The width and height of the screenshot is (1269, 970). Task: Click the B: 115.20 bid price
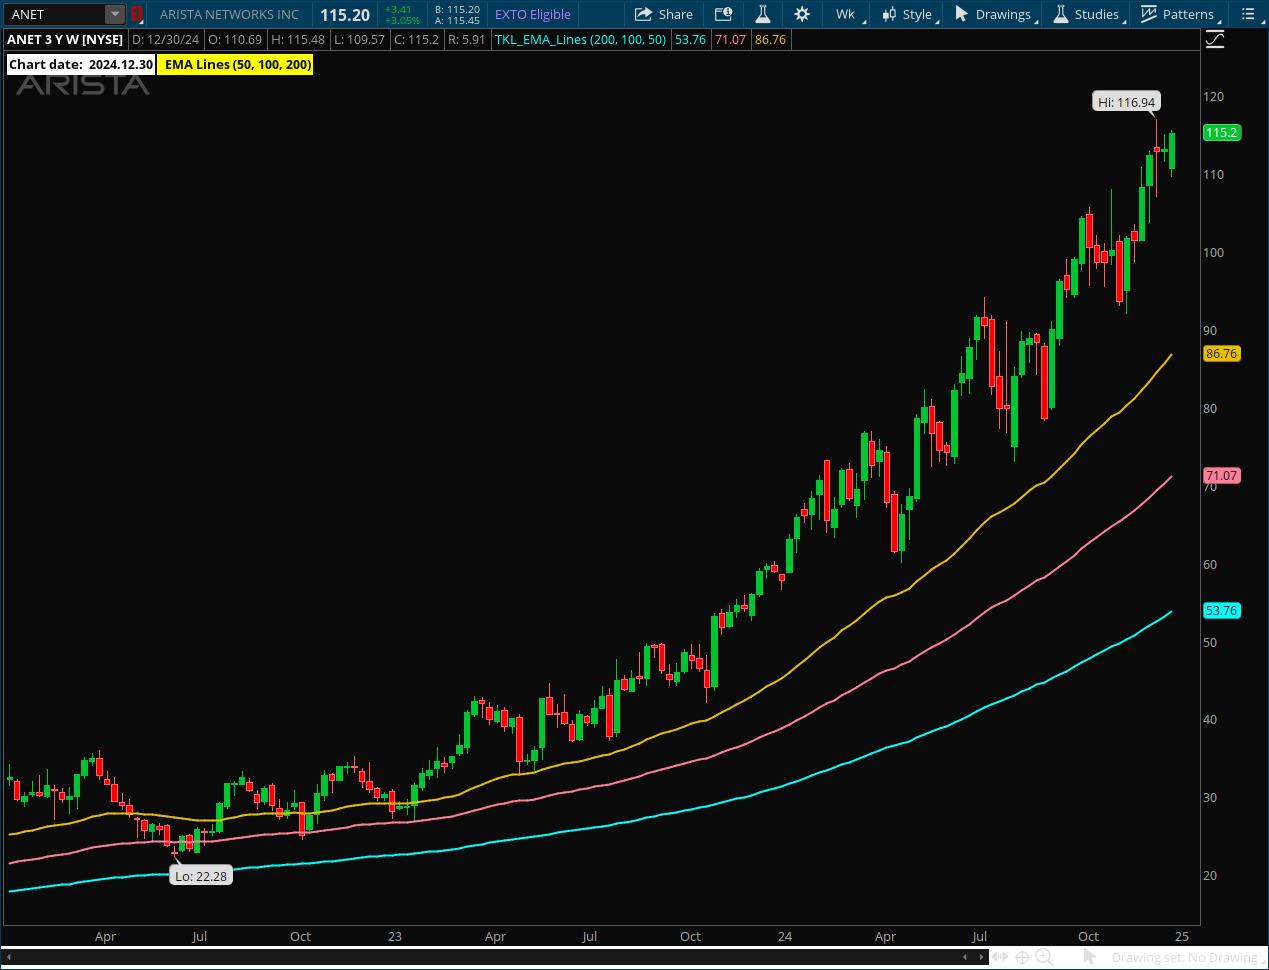[x=457, y=9]
